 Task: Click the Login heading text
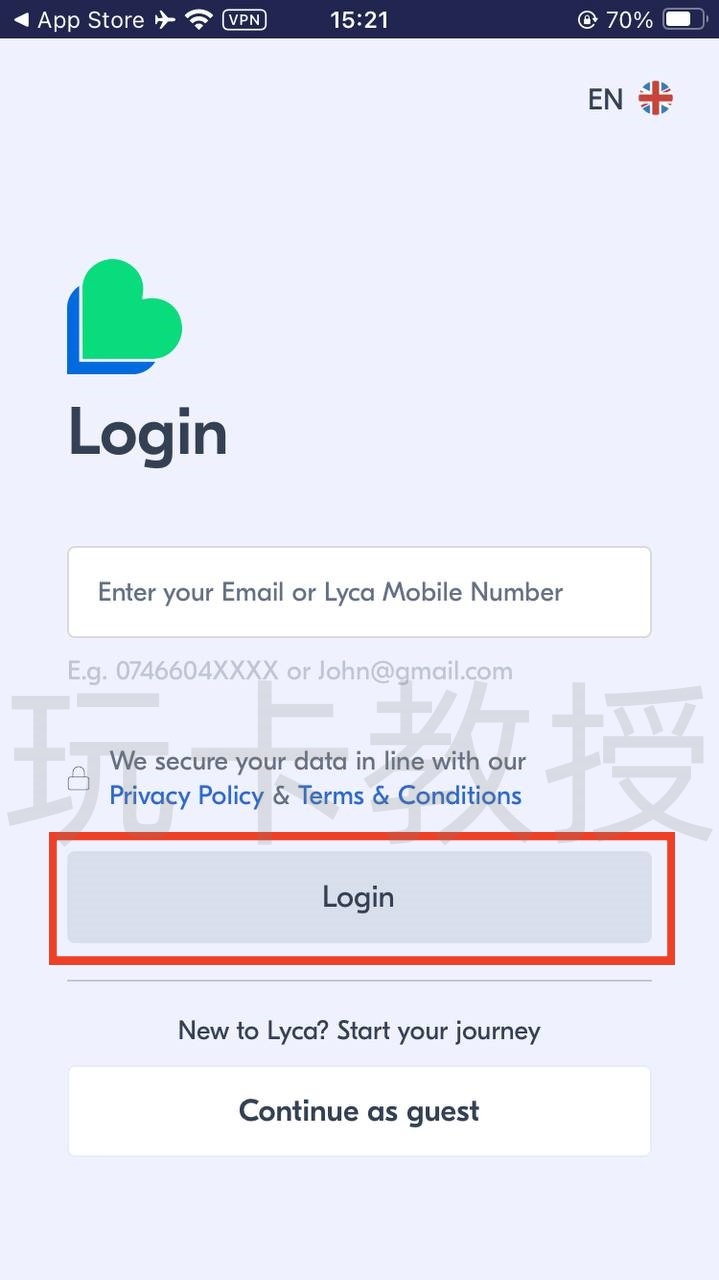pyautogui.click(x=148, y=434)
